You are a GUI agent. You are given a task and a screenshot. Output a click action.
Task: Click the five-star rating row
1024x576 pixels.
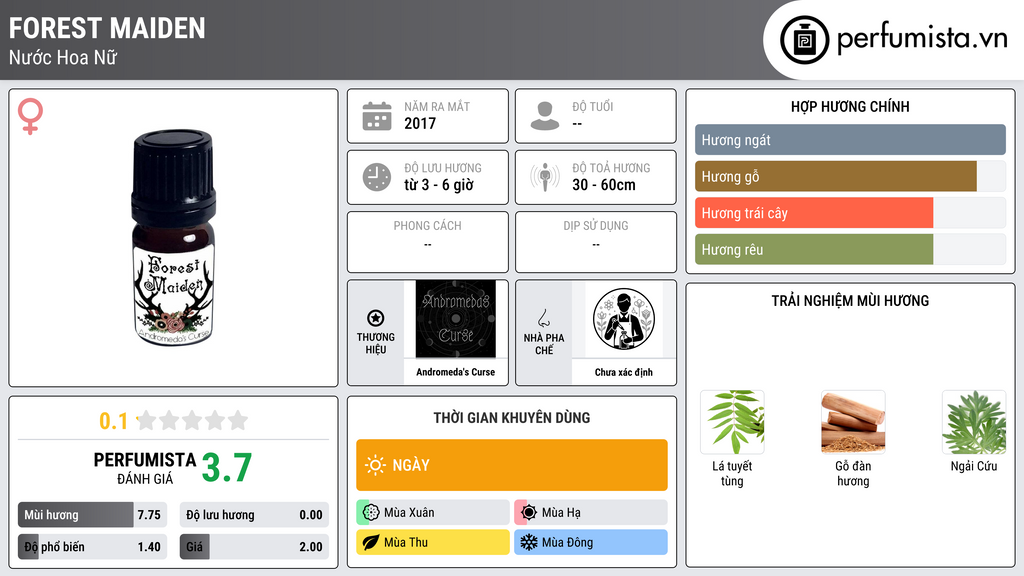tap(193, 420)
